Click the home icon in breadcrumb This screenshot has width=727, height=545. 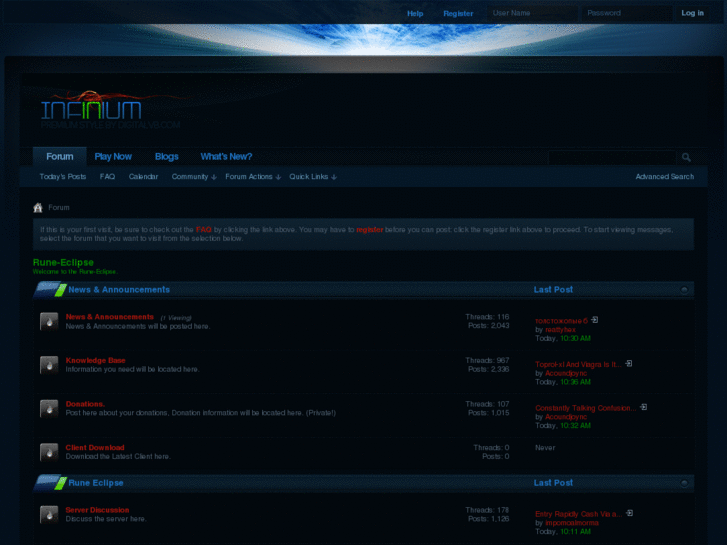(x=38, y=207)
